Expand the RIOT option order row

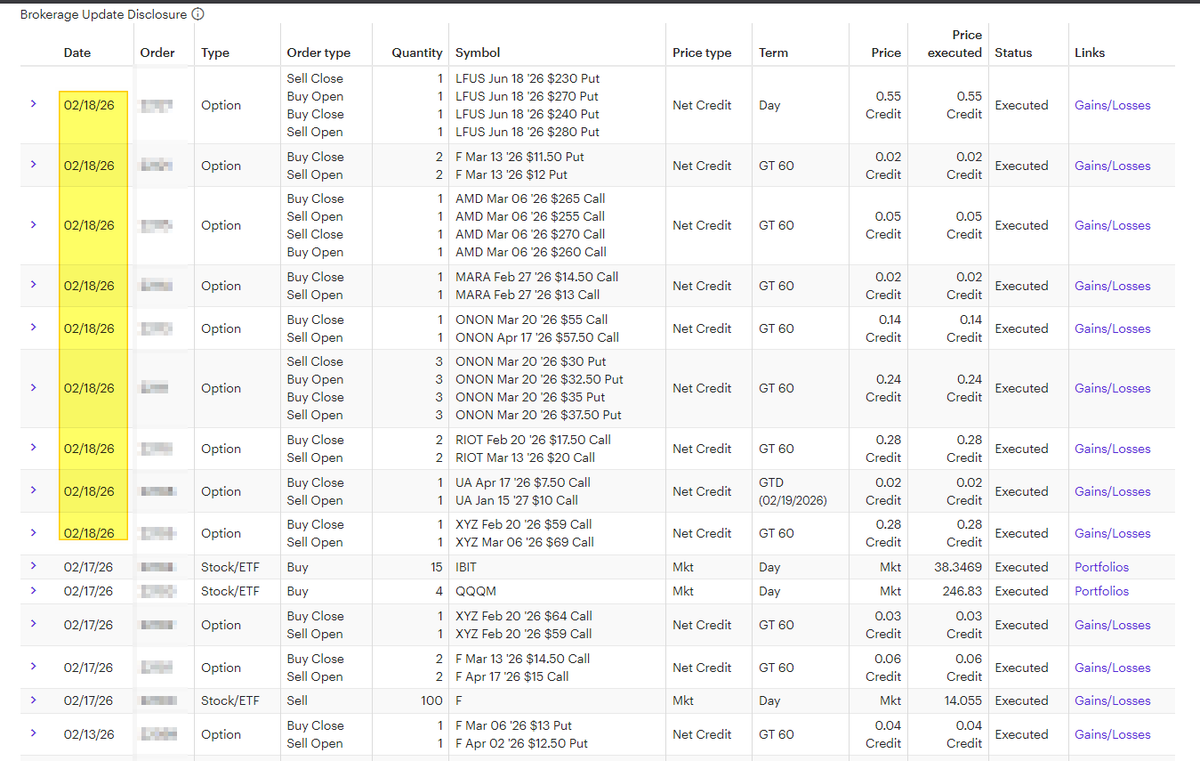coord(33,448)
